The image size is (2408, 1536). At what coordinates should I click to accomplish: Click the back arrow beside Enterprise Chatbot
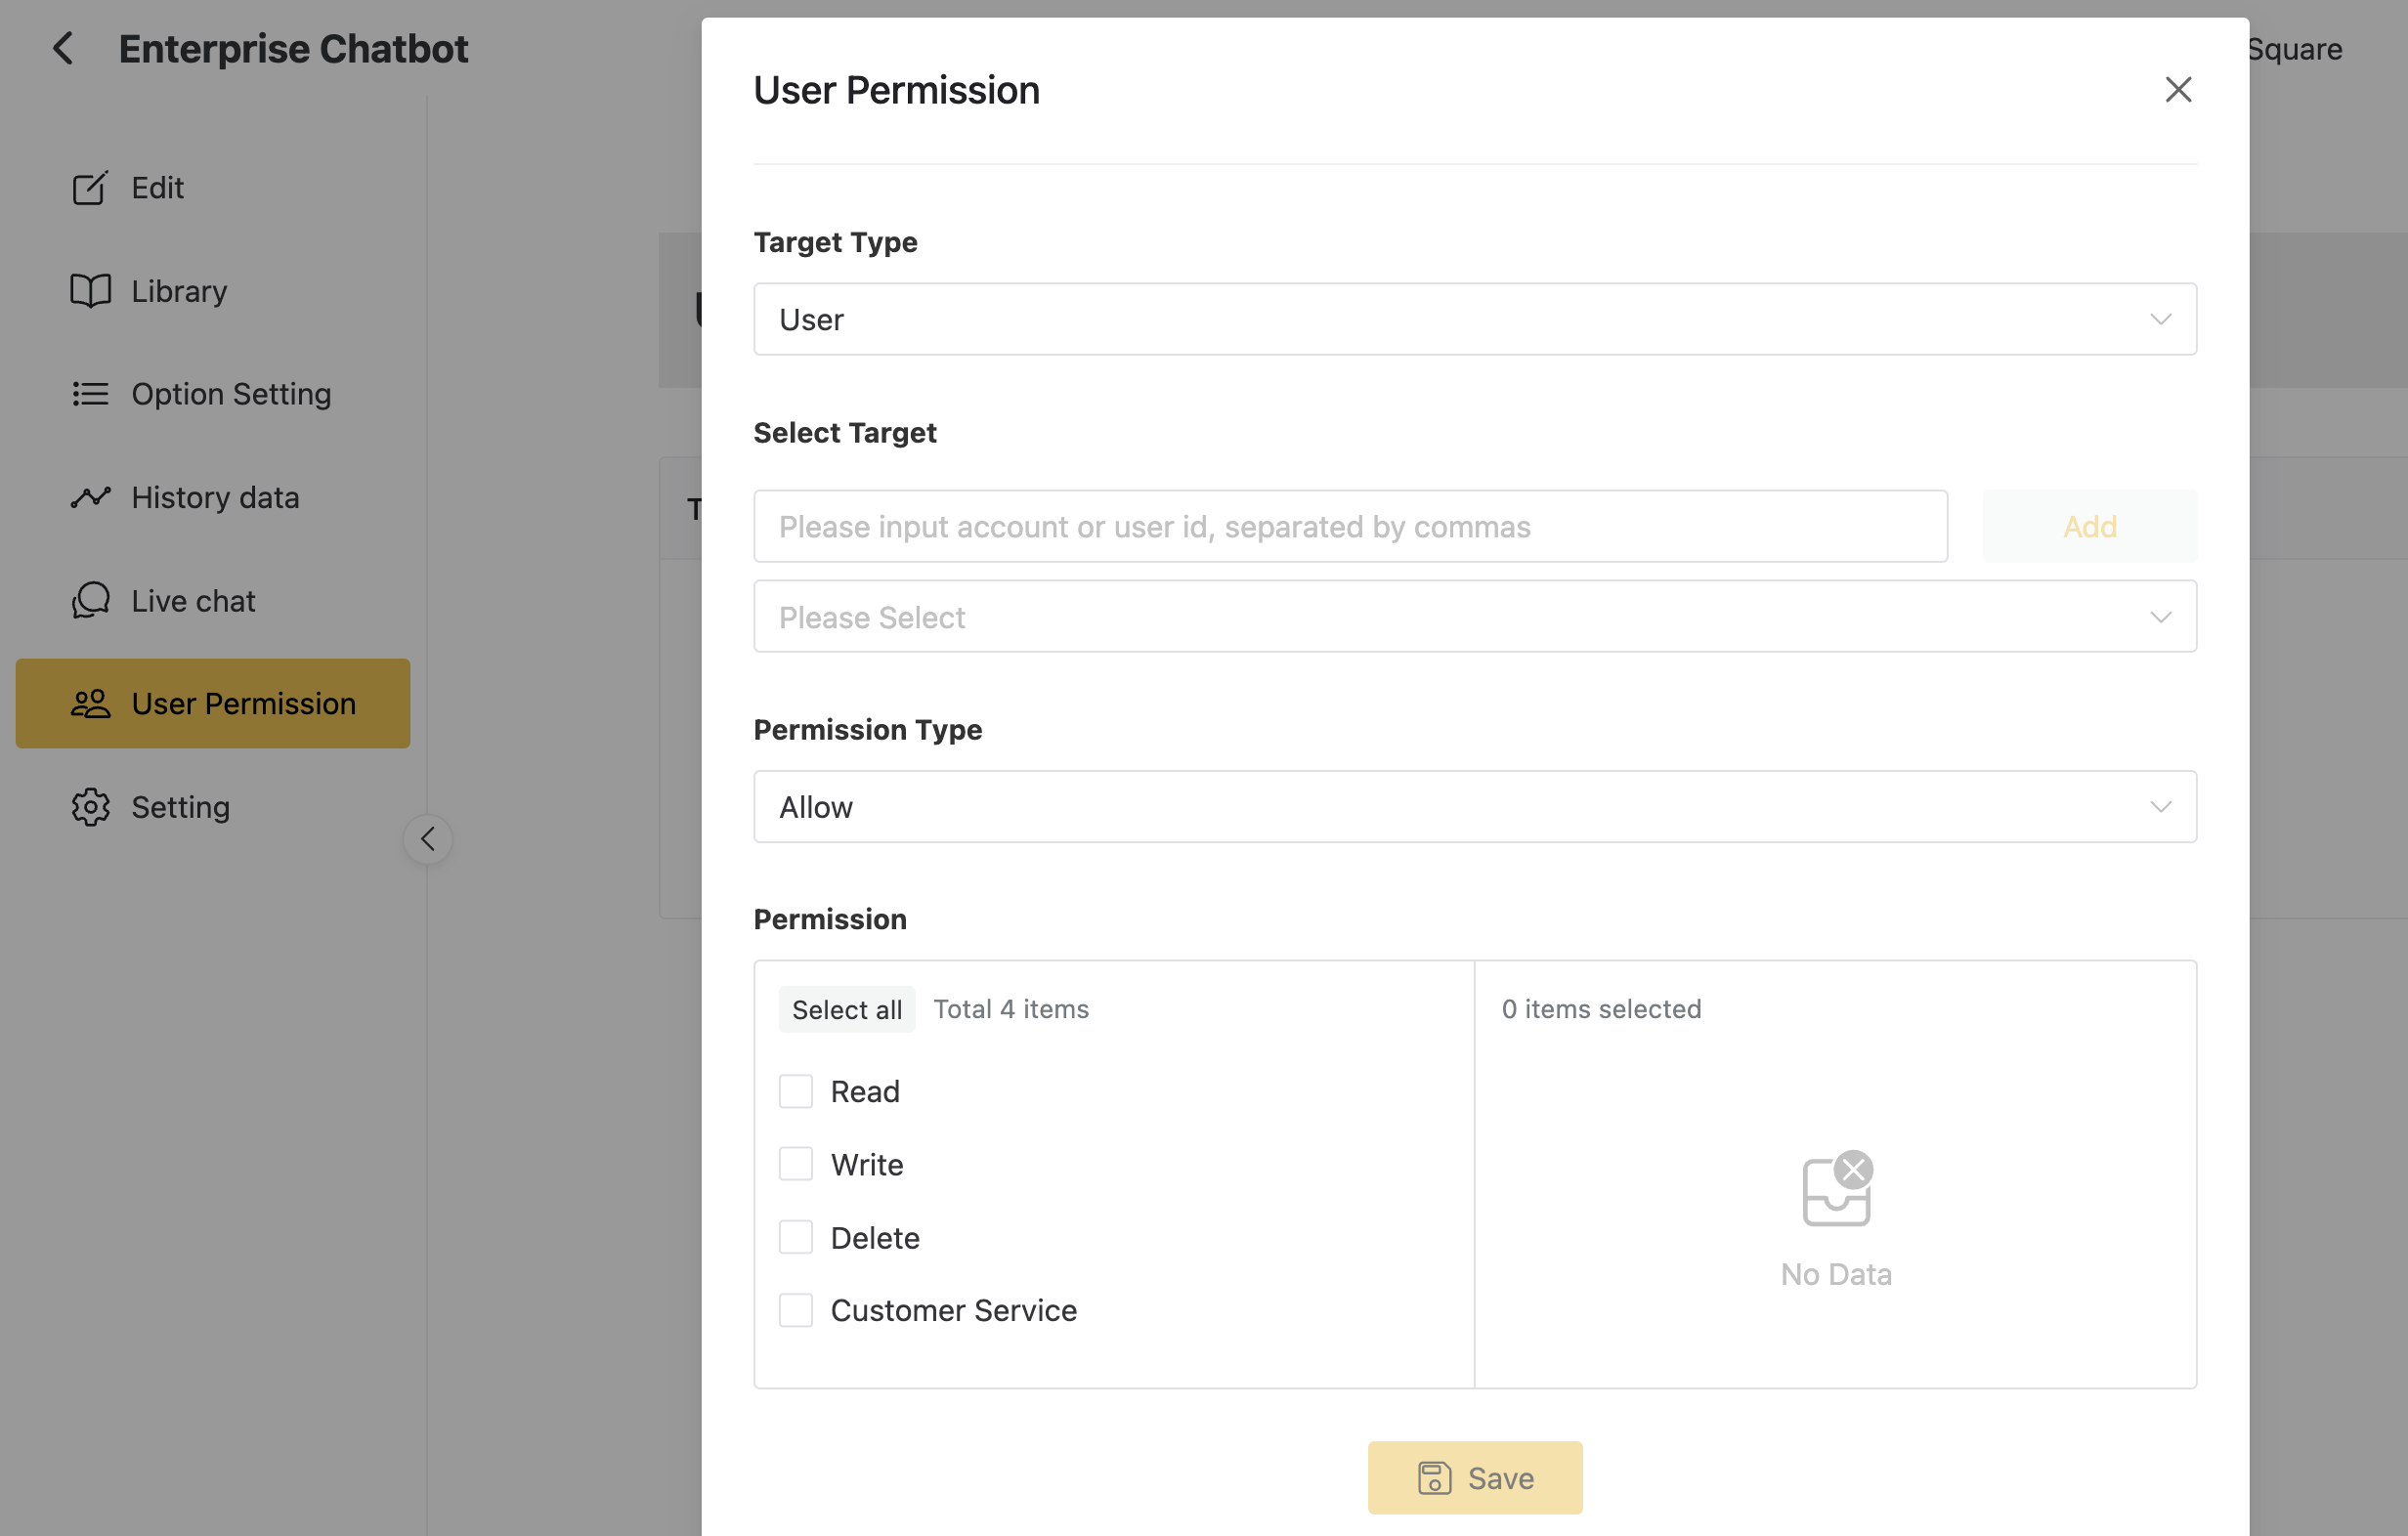pyautogui.click(x=63, y=48)
